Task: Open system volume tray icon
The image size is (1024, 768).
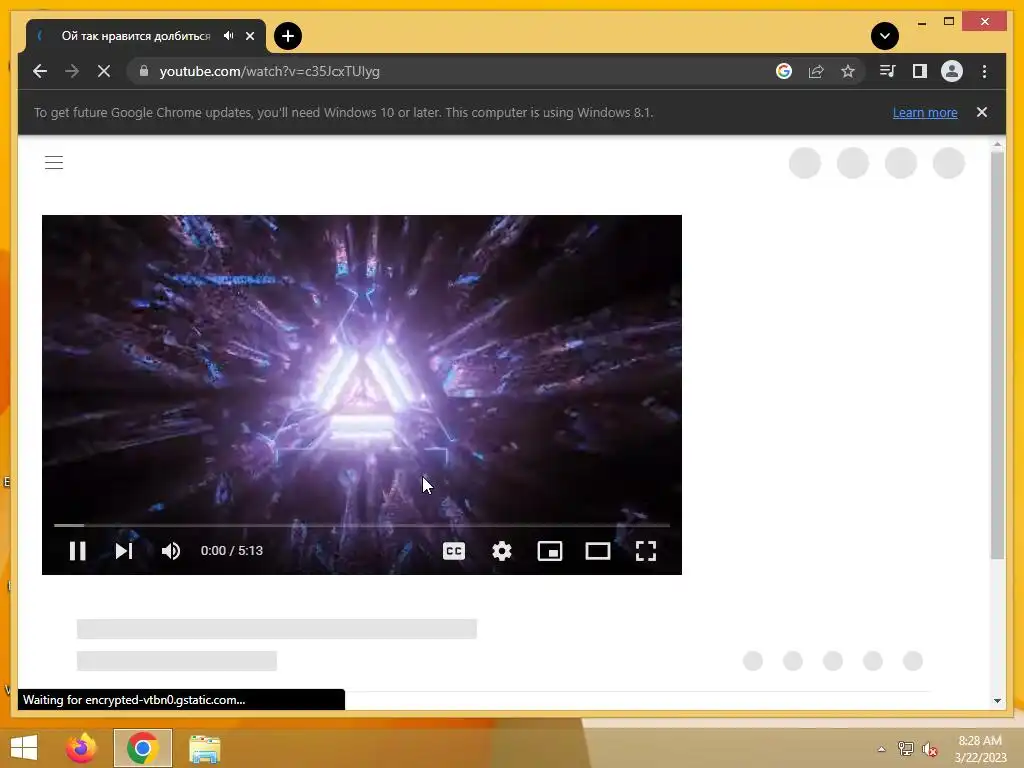Action: pyautogui.click(x=930, y=749)
